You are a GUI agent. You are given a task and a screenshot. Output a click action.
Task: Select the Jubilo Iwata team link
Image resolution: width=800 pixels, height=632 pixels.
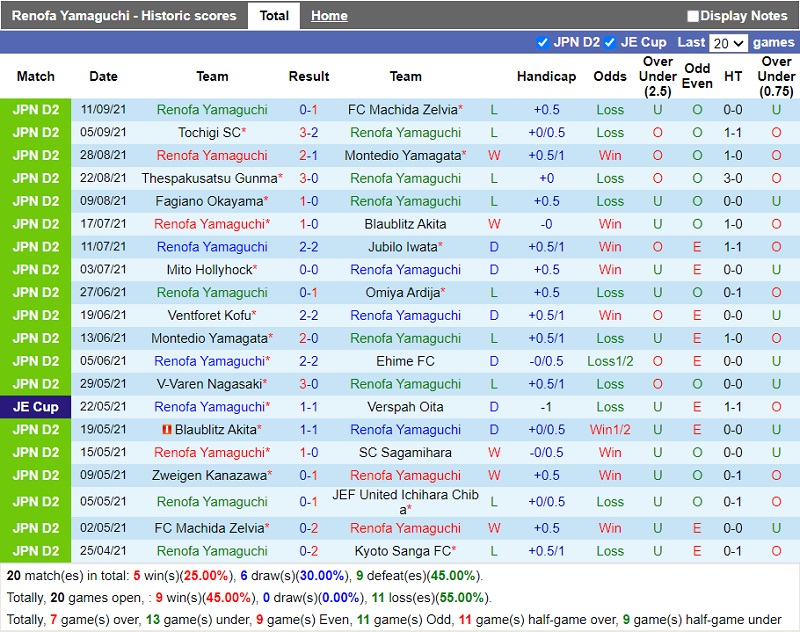click(x=403, y=247)
